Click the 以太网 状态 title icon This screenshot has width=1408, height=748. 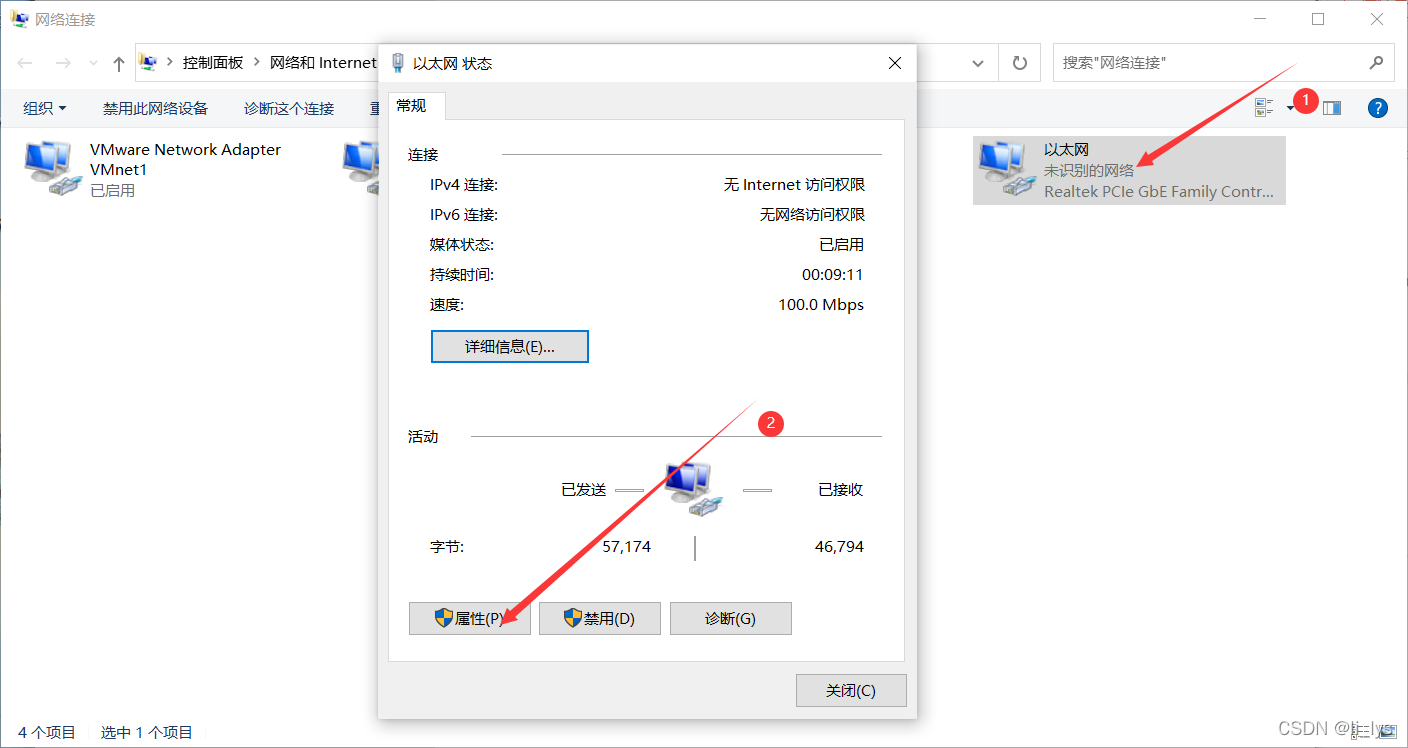coord(398,63)
